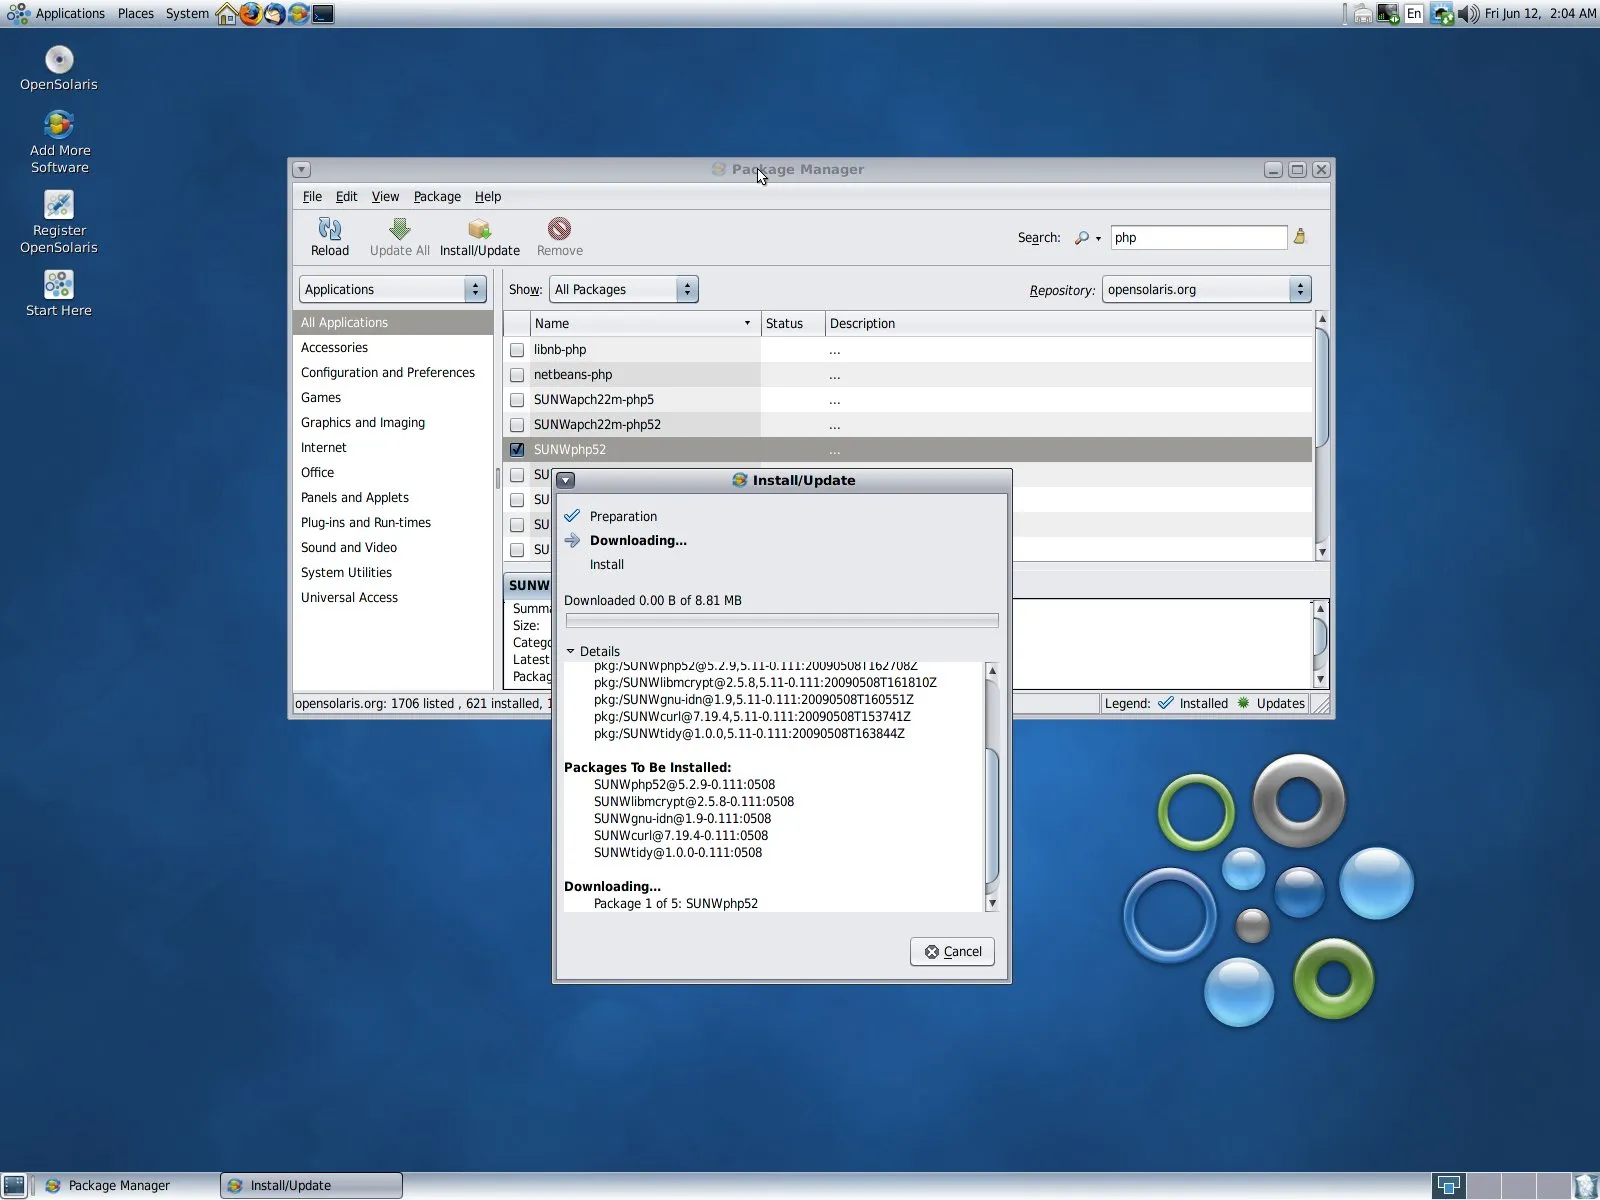Open the Applications category dropdown
This screenshot has width=1600, height=1200.
pyautogui.click(x=392, y=290)
